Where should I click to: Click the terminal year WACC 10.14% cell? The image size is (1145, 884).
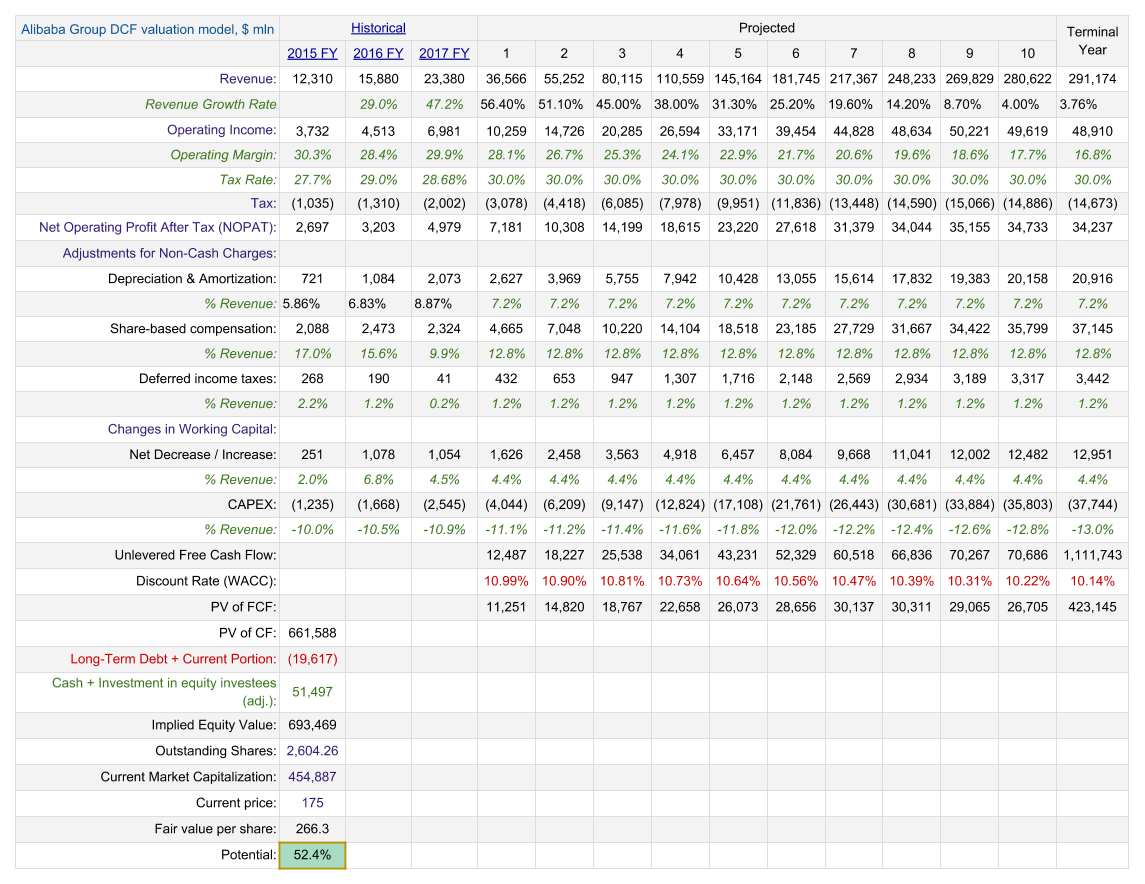point(1092,581)
